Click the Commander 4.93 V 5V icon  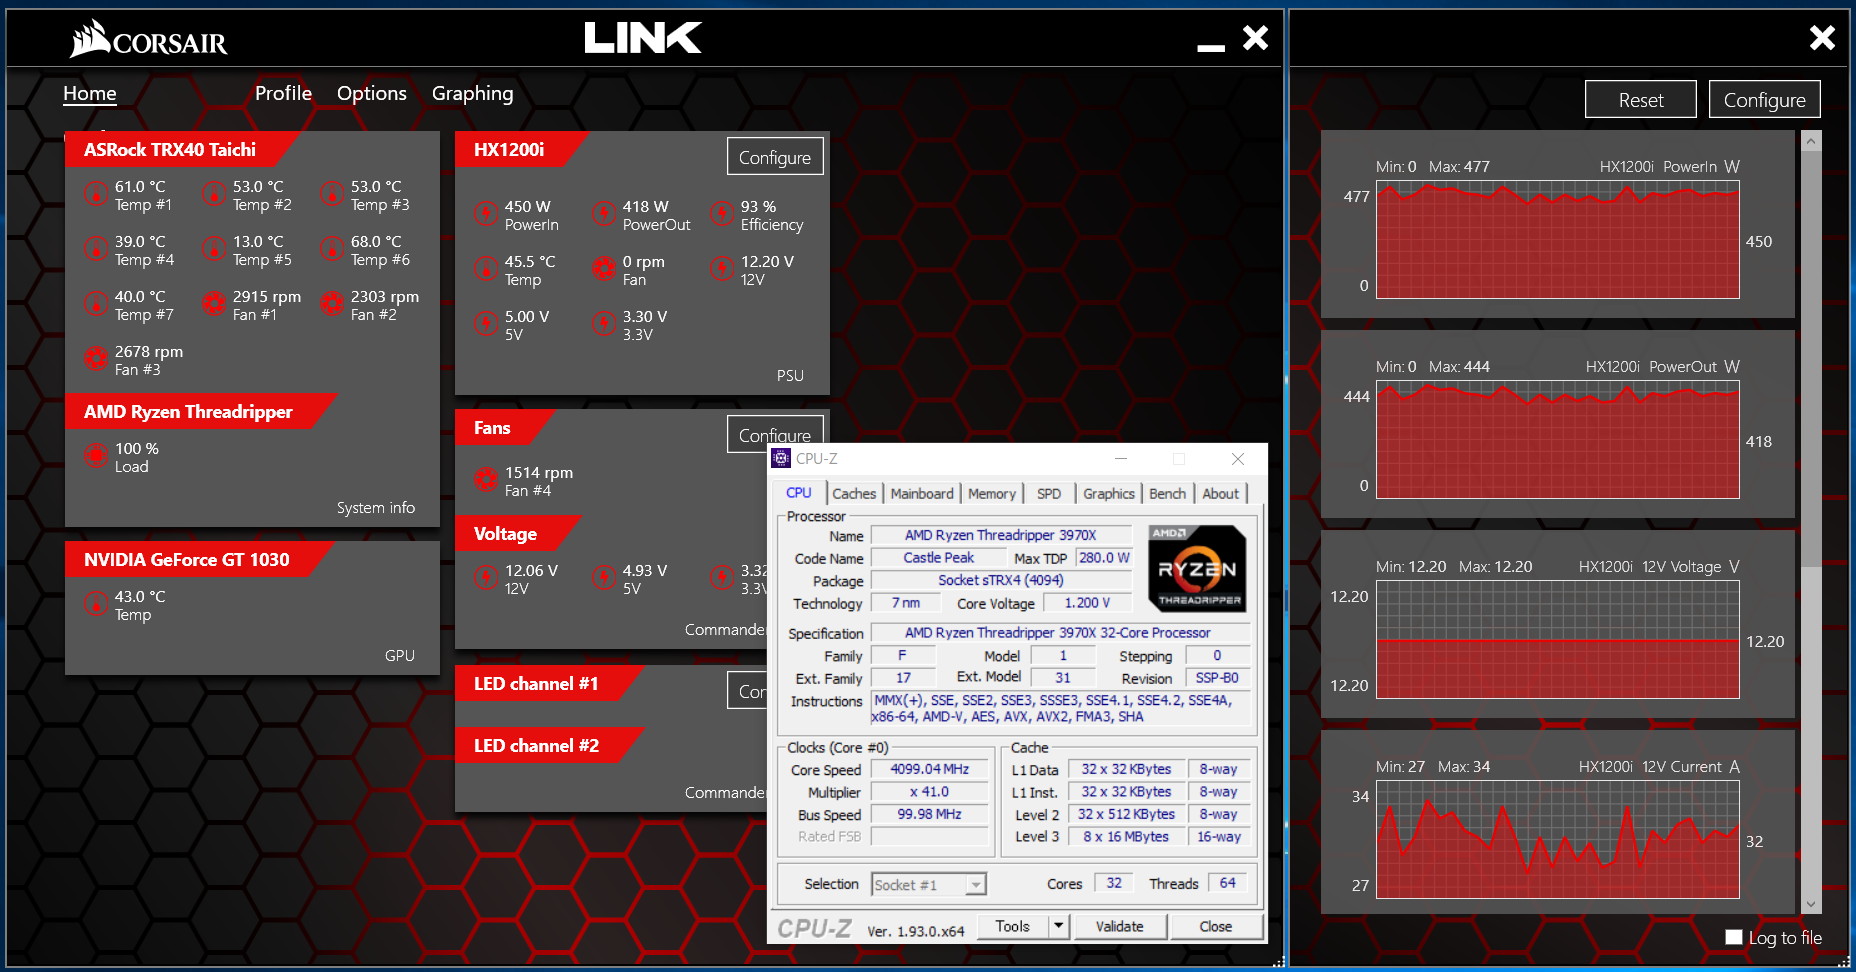tap(604, 578)
